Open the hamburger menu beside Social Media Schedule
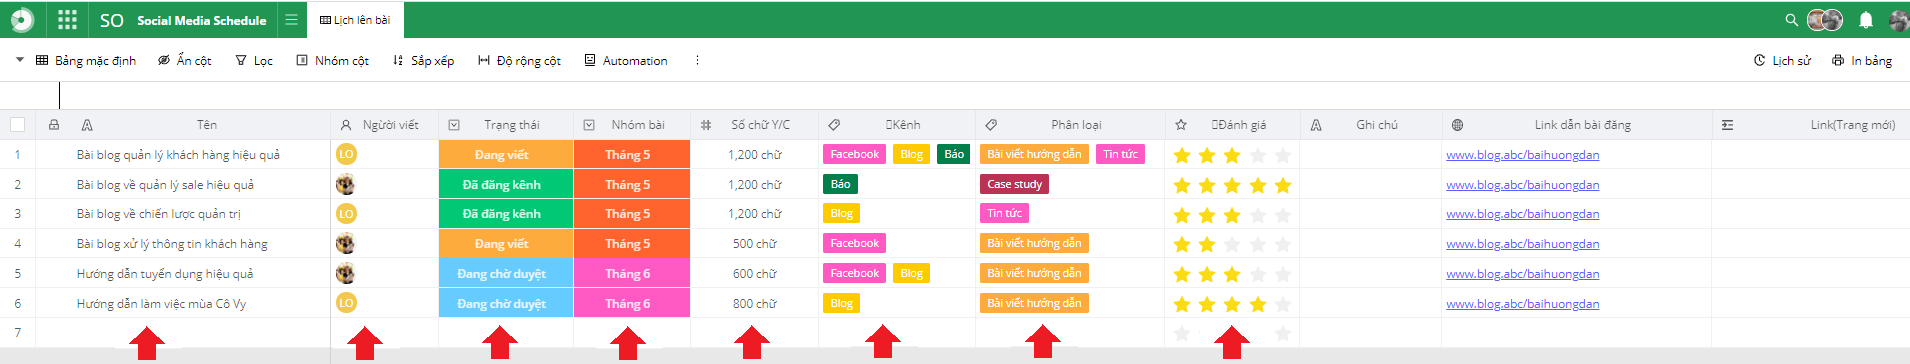Viewport: 1910px width, 364px height. [x=291, y=19]
